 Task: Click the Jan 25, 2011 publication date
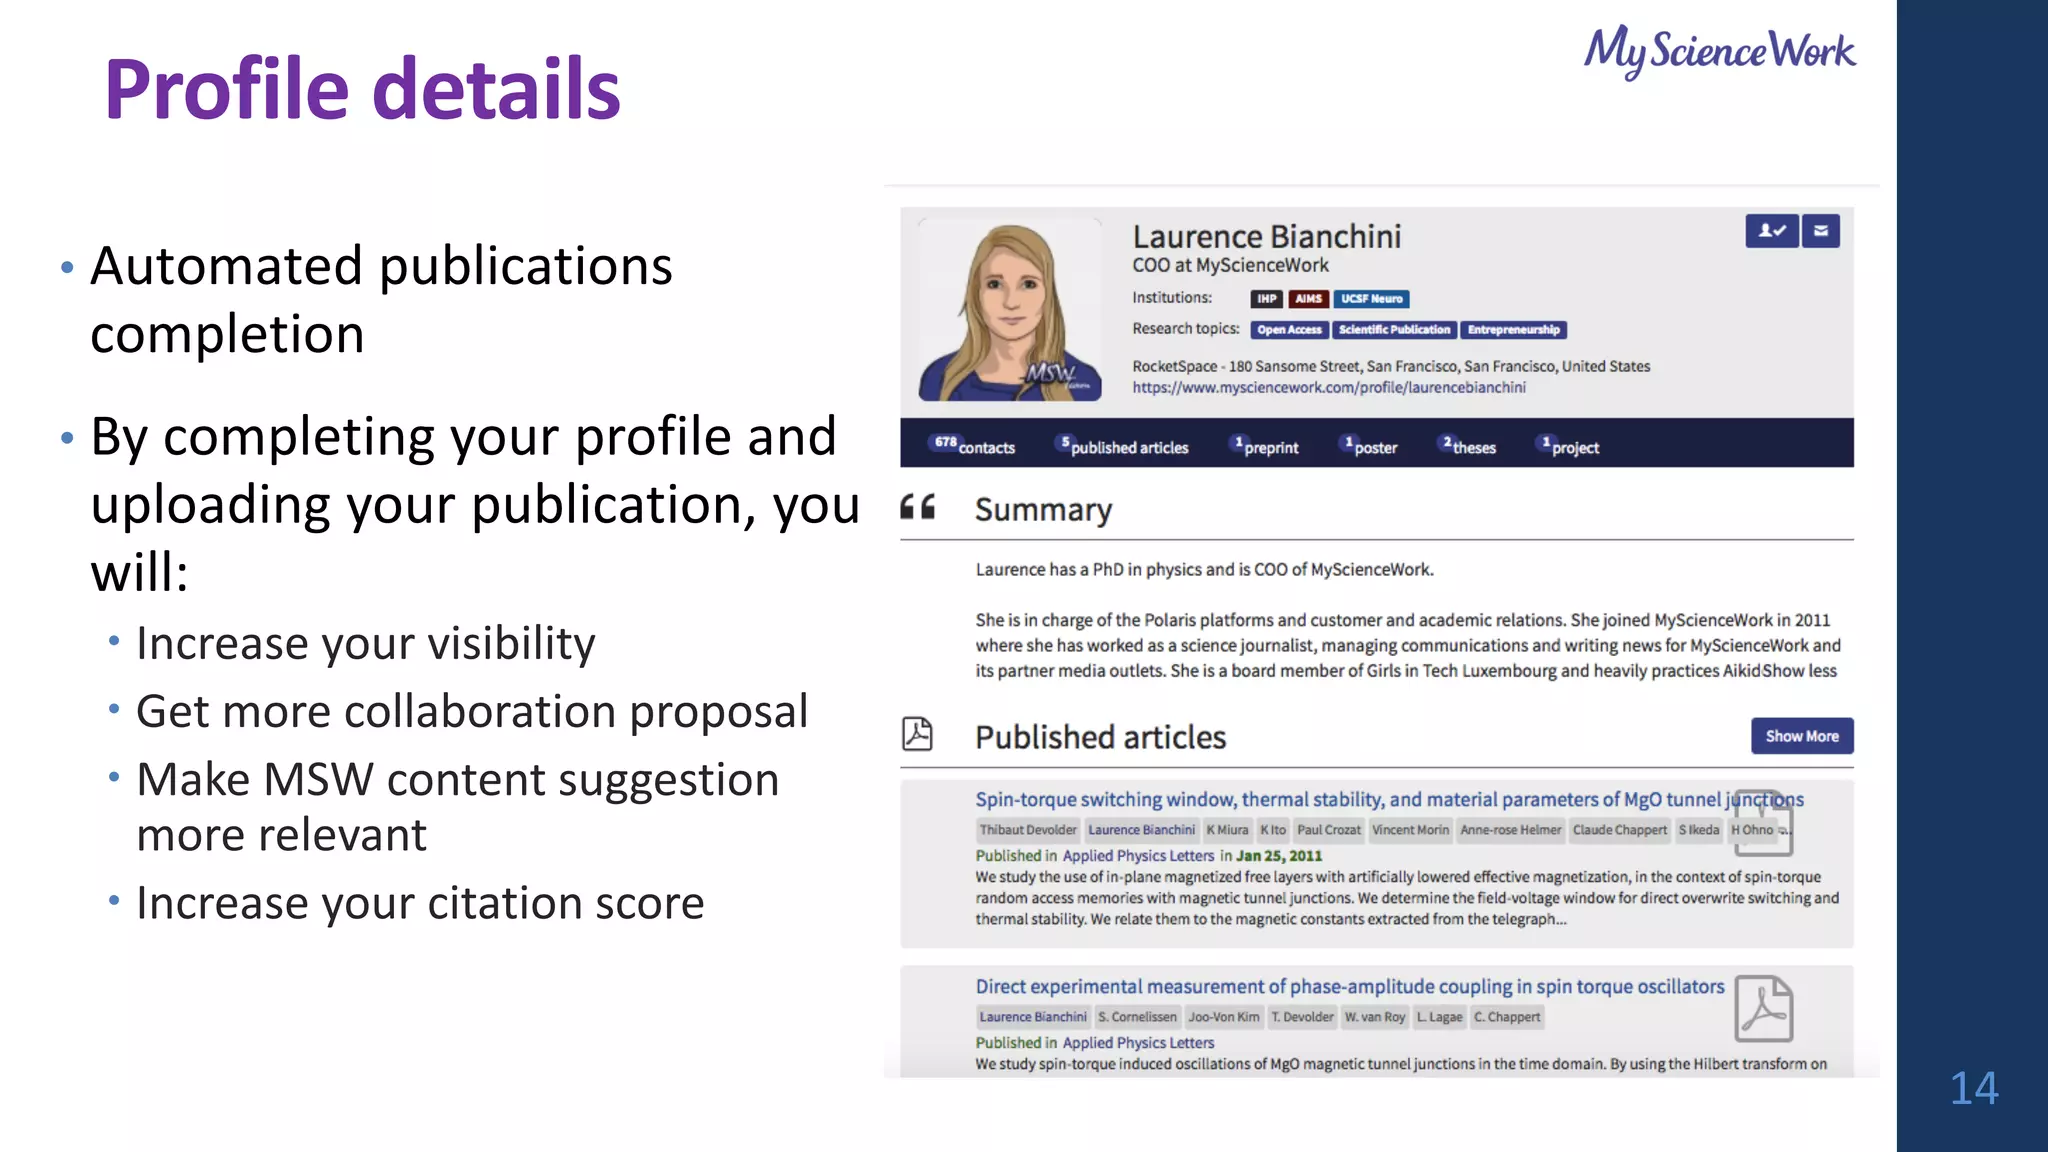click(x=1279, y=856)
